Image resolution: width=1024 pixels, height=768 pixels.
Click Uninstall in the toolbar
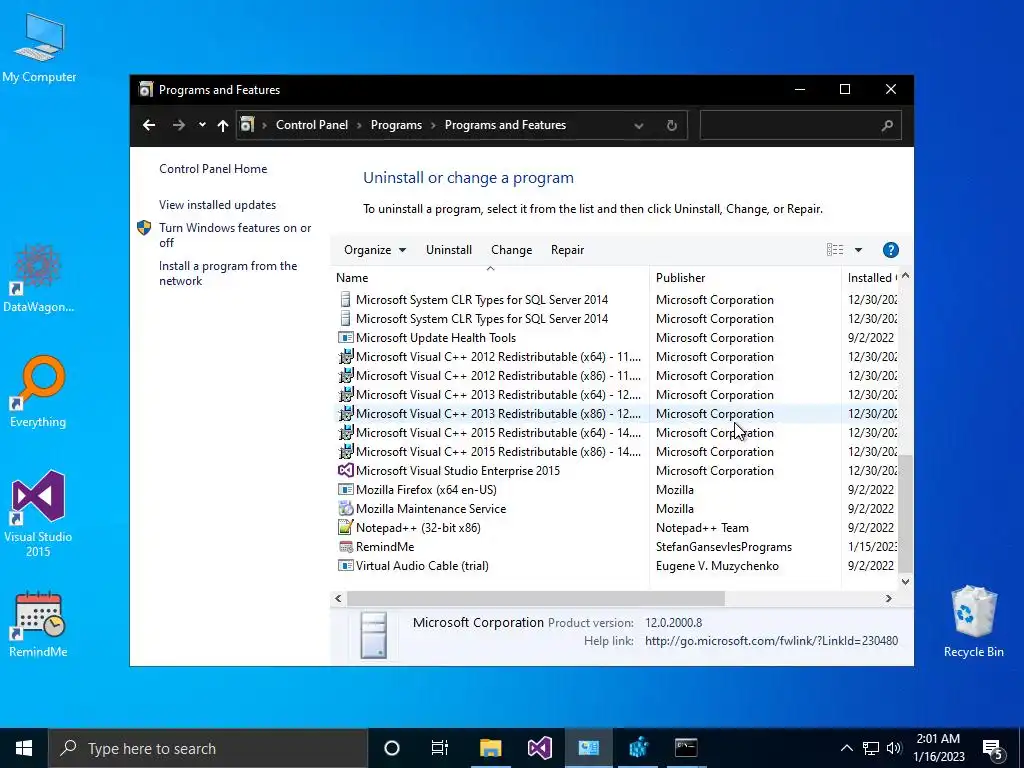(x=449, y=249)
